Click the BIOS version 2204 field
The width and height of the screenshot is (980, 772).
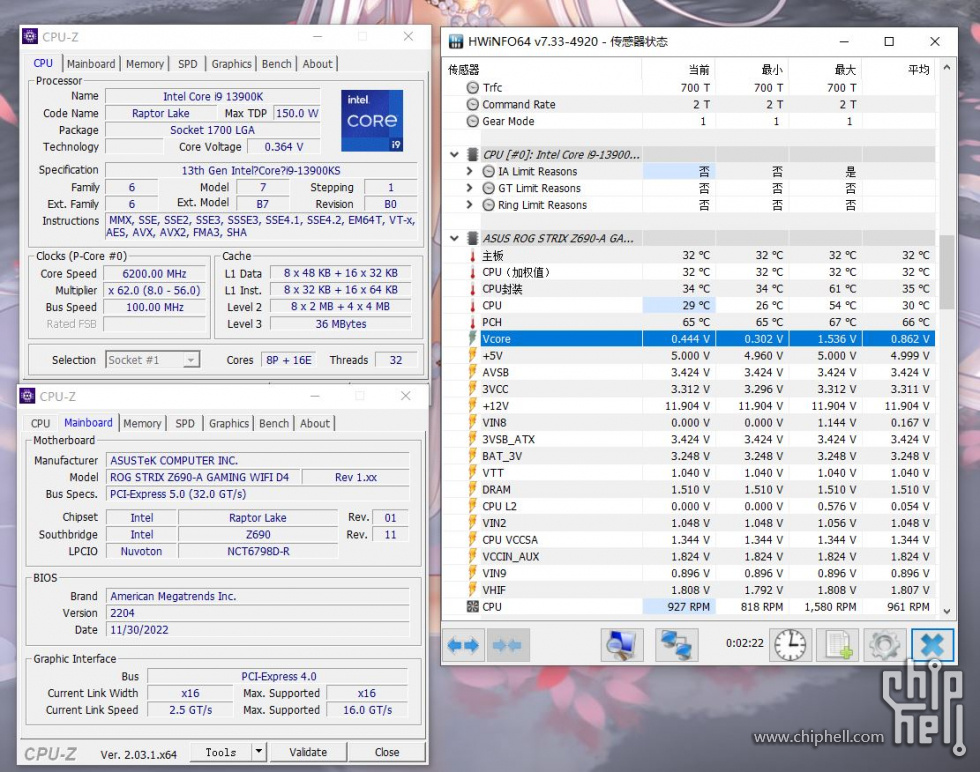click(258, 613)
